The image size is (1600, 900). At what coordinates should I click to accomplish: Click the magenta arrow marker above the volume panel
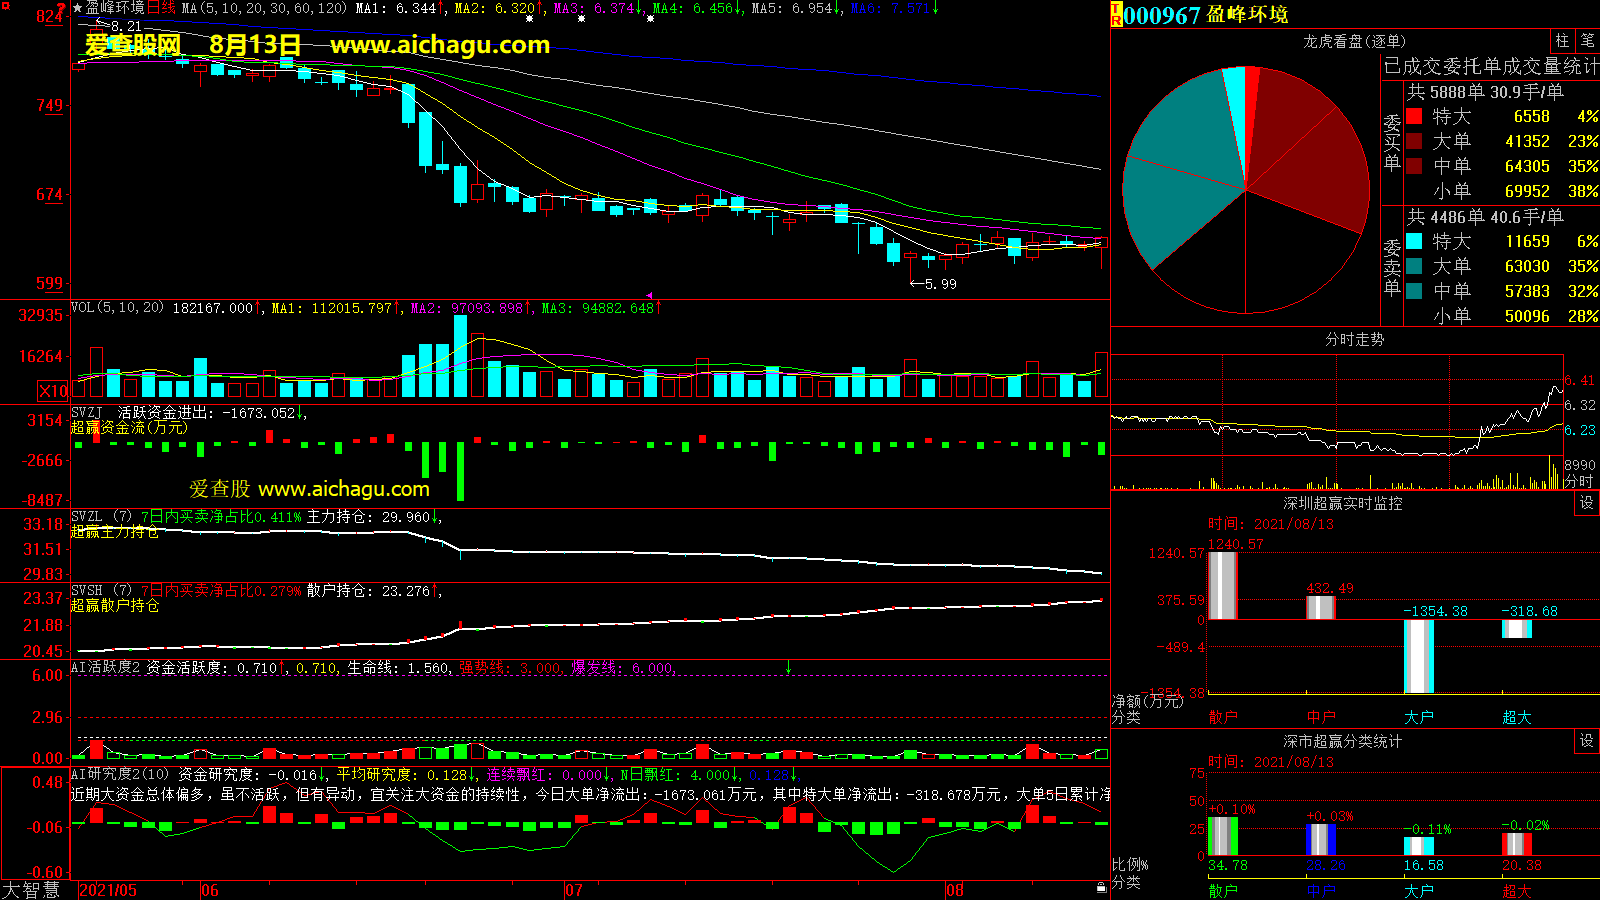coord(649,295)
